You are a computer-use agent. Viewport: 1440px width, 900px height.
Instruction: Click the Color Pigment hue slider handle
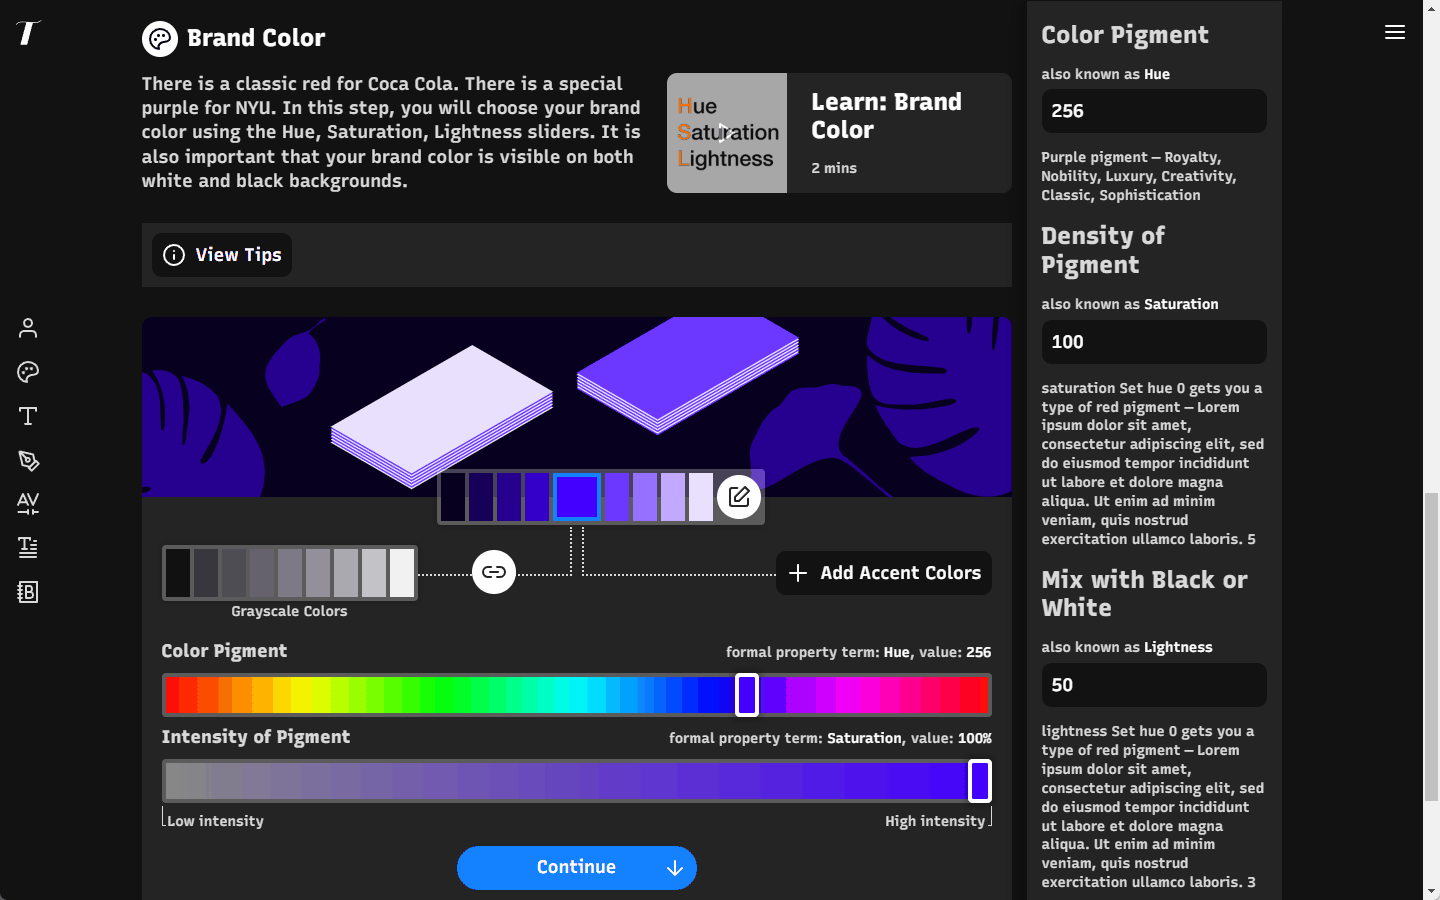pos(747,695)
